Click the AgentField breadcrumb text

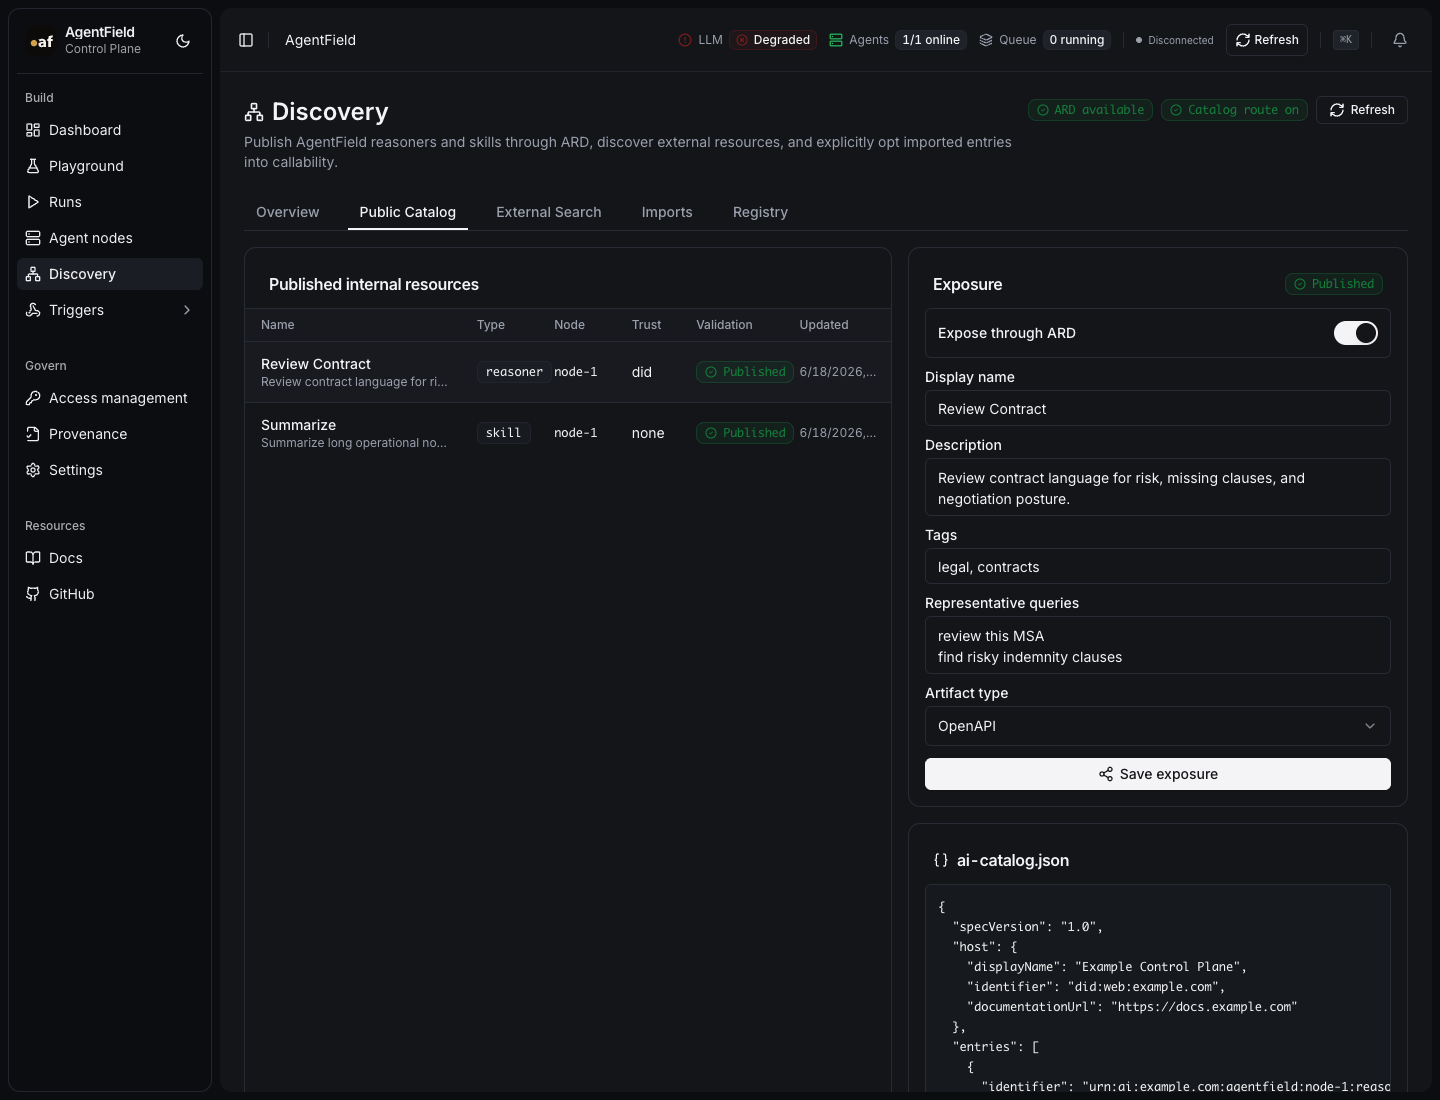click(x=320, y=40)
